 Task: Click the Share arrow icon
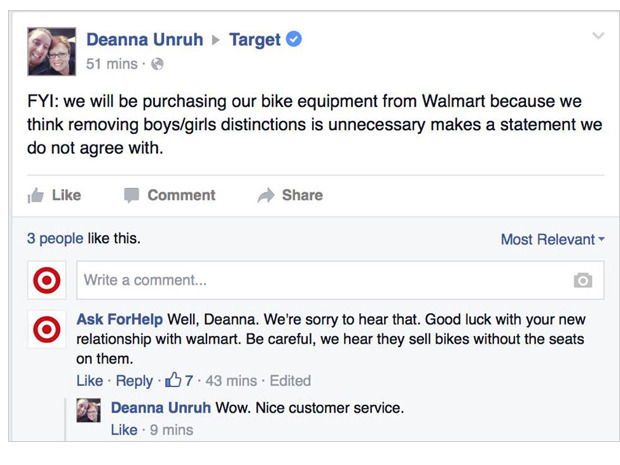266,195
